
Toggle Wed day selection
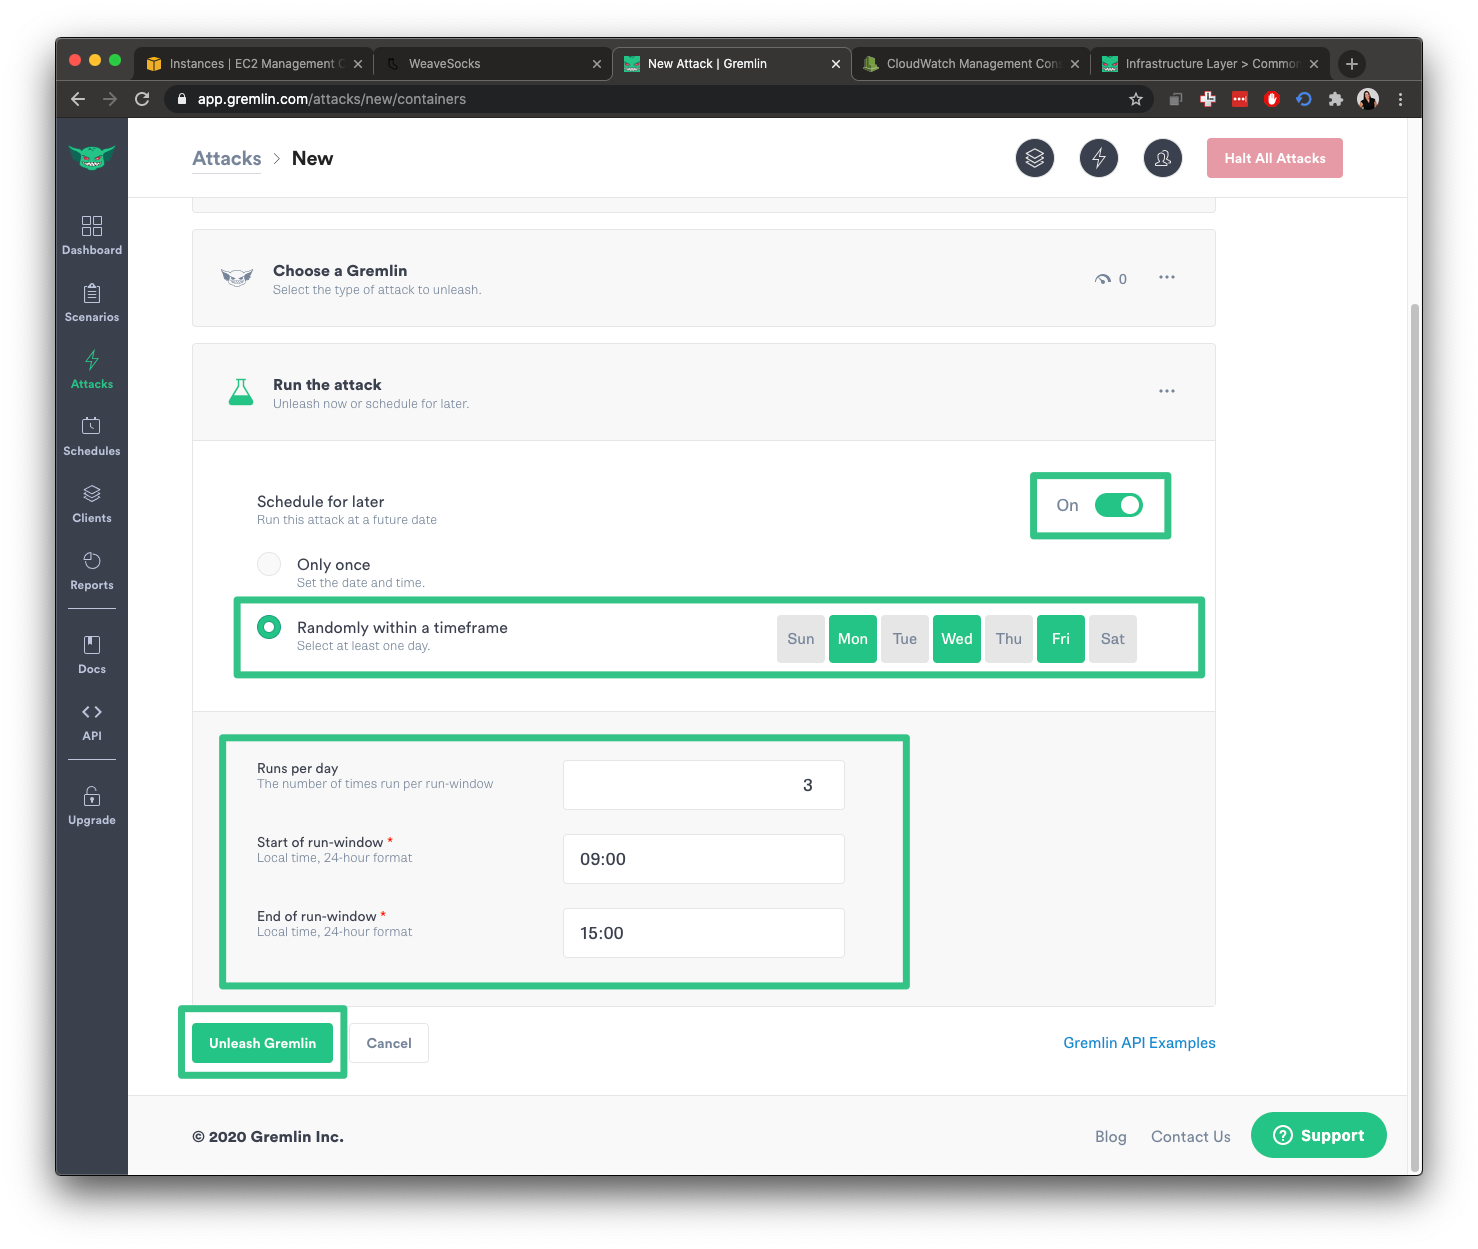[957, 639]
